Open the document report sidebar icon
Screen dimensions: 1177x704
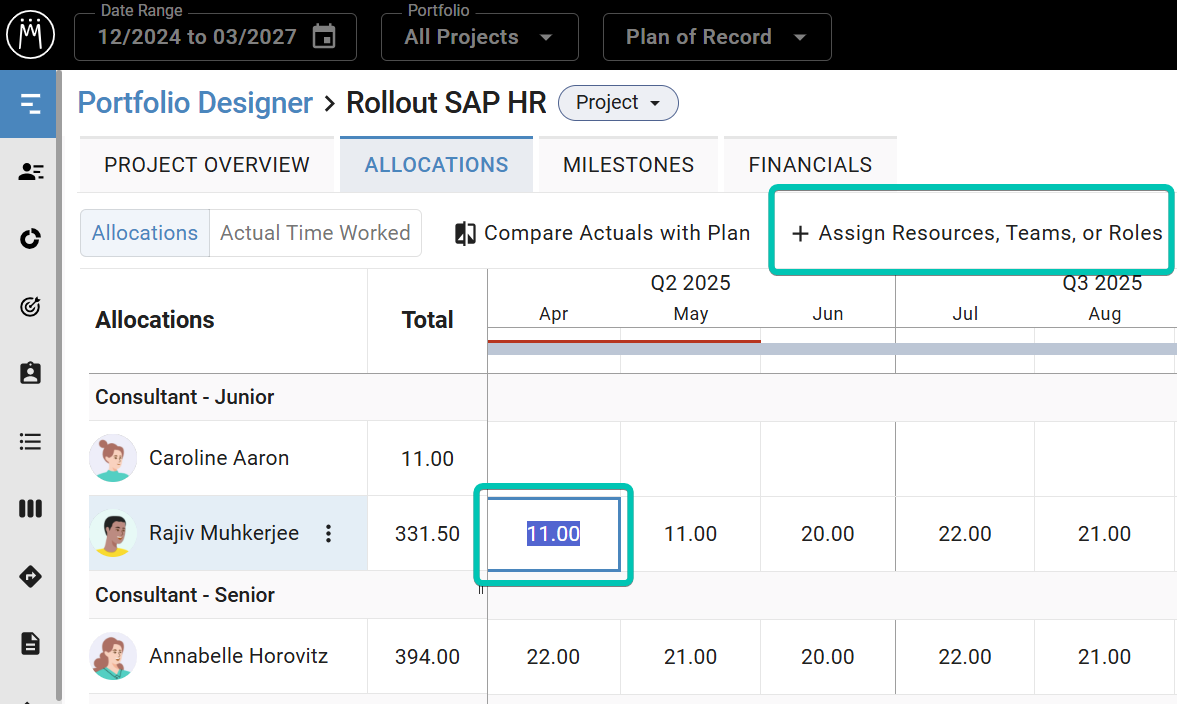(30, 643)
